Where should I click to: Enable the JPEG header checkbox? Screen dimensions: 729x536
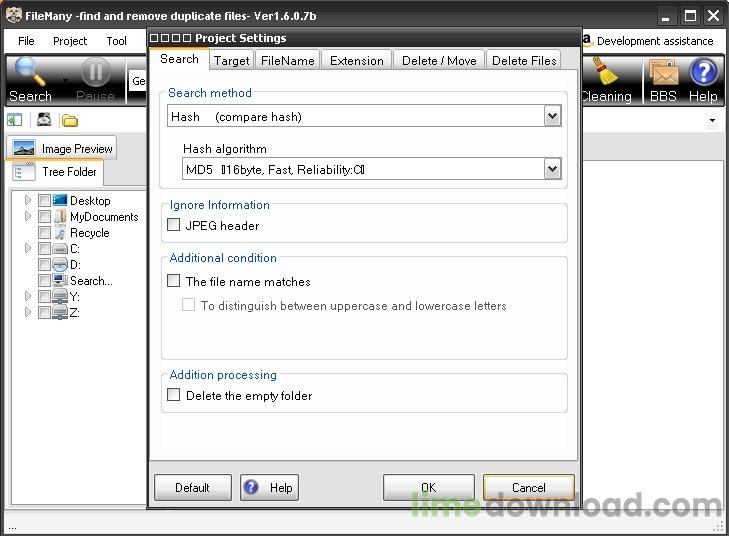point(173,225)
